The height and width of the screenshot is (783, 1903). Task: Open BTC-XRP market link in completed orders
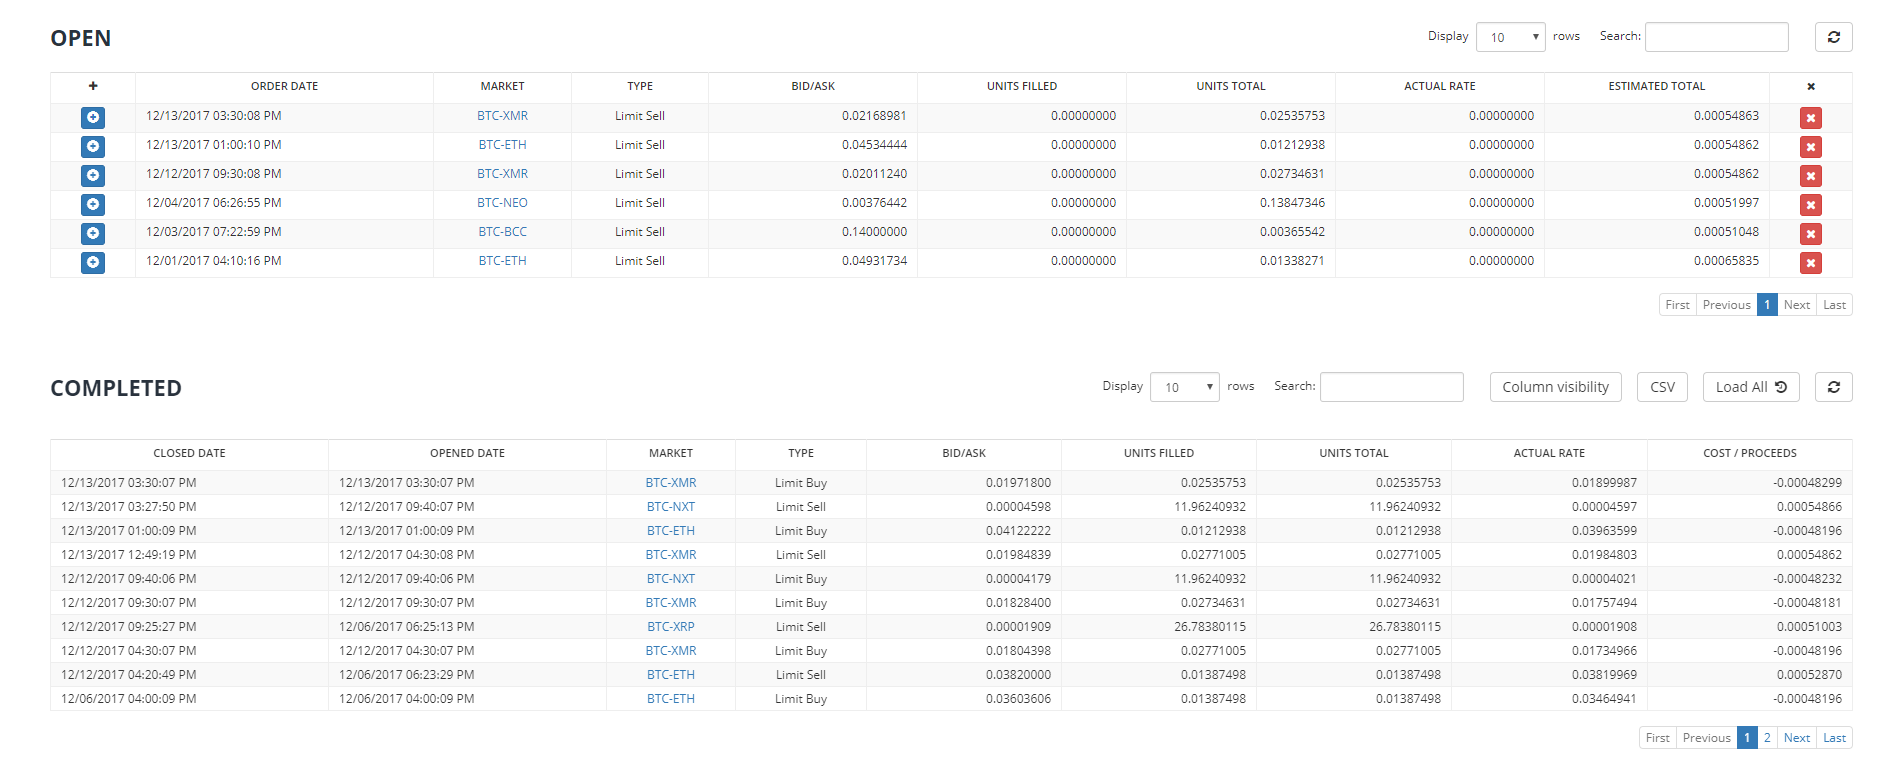[x=670, y=627]
